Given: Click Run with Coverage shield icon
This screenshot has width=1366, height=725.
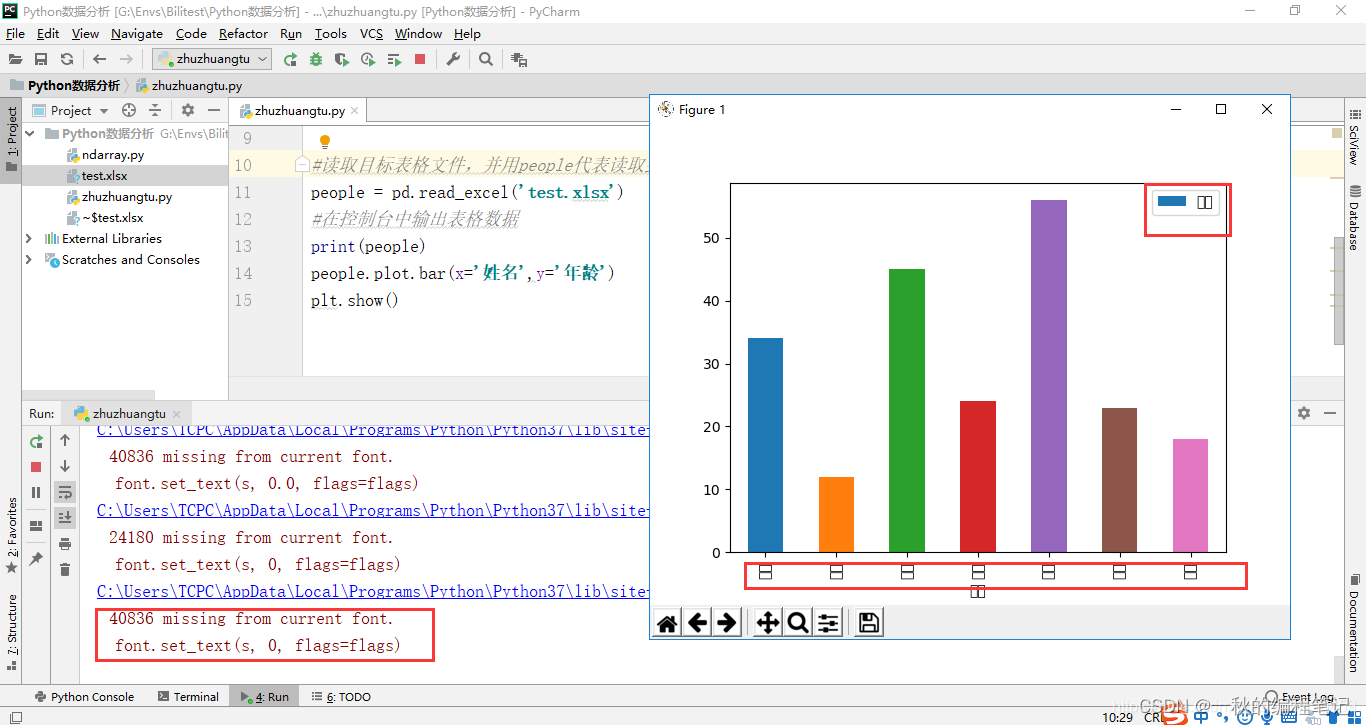Looking at the screenshot, I should point(342,59).
